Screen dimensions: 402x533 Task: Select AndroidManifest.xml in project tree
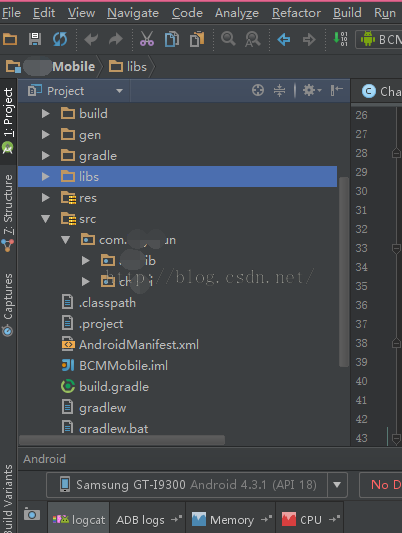pyautogui.click(x=139, y=344)
